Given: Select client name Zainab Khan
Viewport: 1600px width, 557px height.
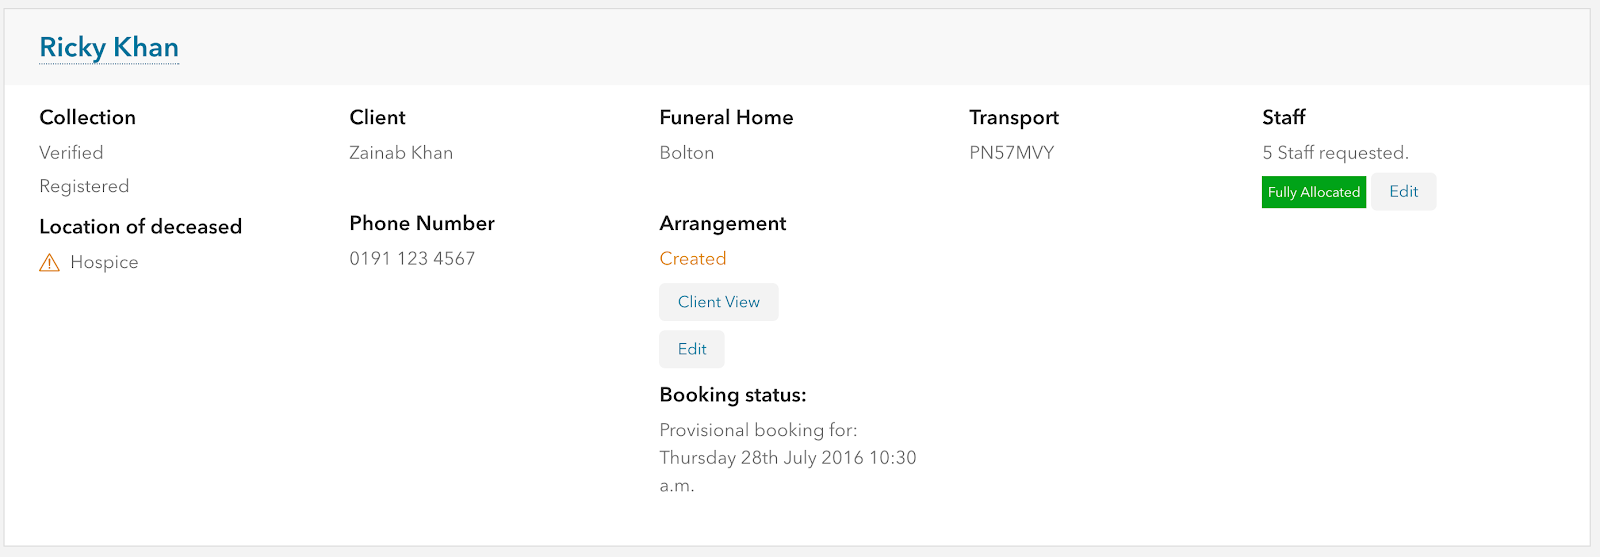Looking at the screenshot, I should (x=401, y=153).
